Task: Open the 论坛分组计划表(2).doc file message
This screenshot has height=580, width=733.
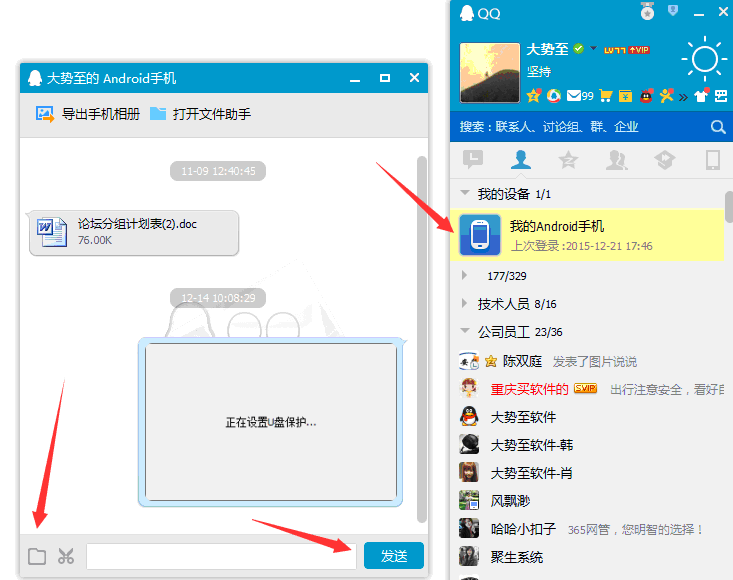Action: tap(134, 232)
